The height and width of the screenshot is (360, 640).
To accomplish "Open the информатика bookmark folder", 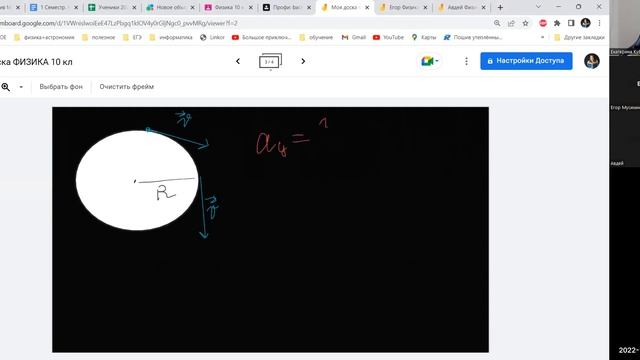I will 171,37.
